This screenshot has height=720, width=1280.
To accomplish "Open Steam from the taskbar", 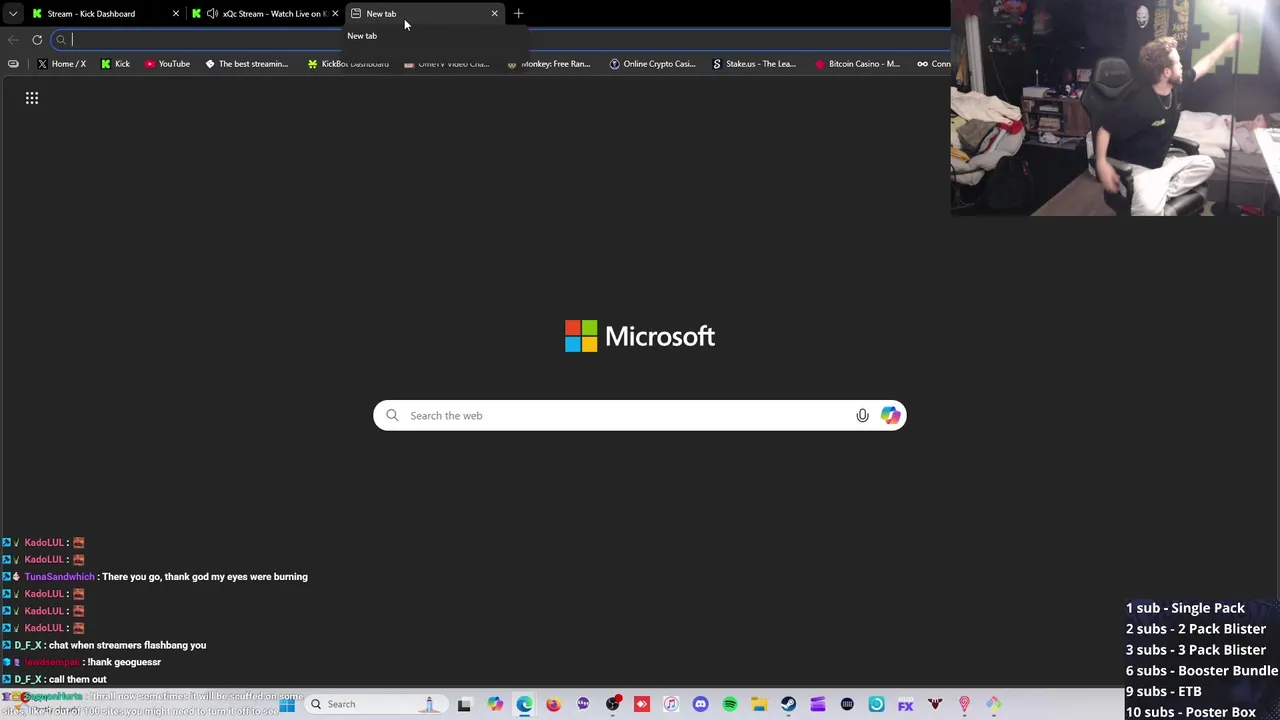I will 788,705.
